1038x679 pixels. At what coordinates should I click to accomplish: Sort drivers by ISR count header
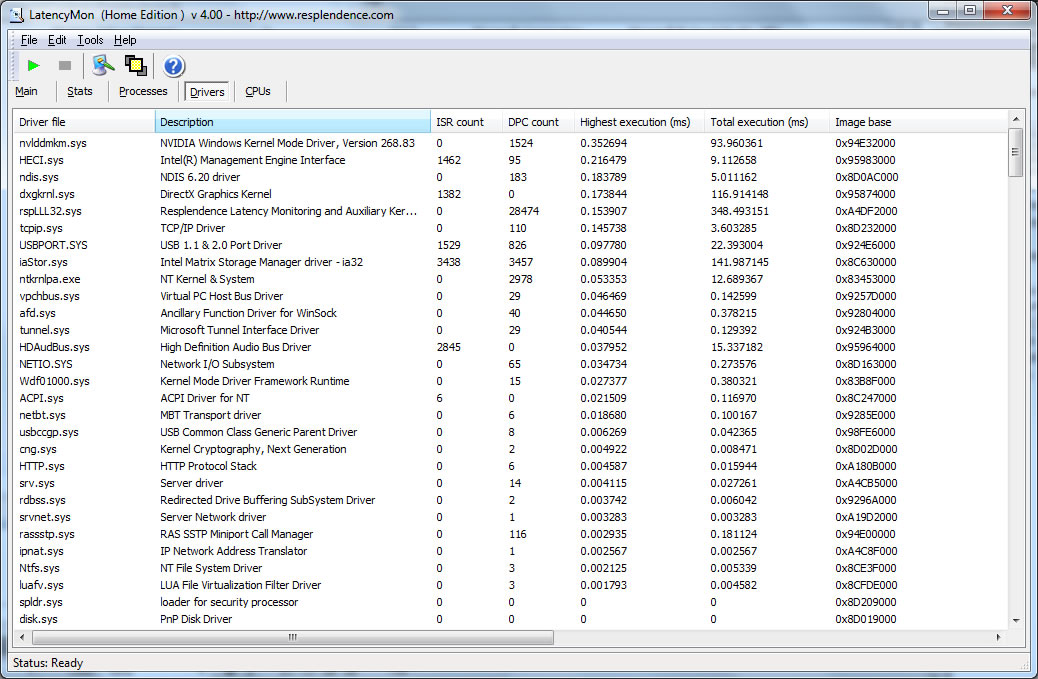coord(460,122)
